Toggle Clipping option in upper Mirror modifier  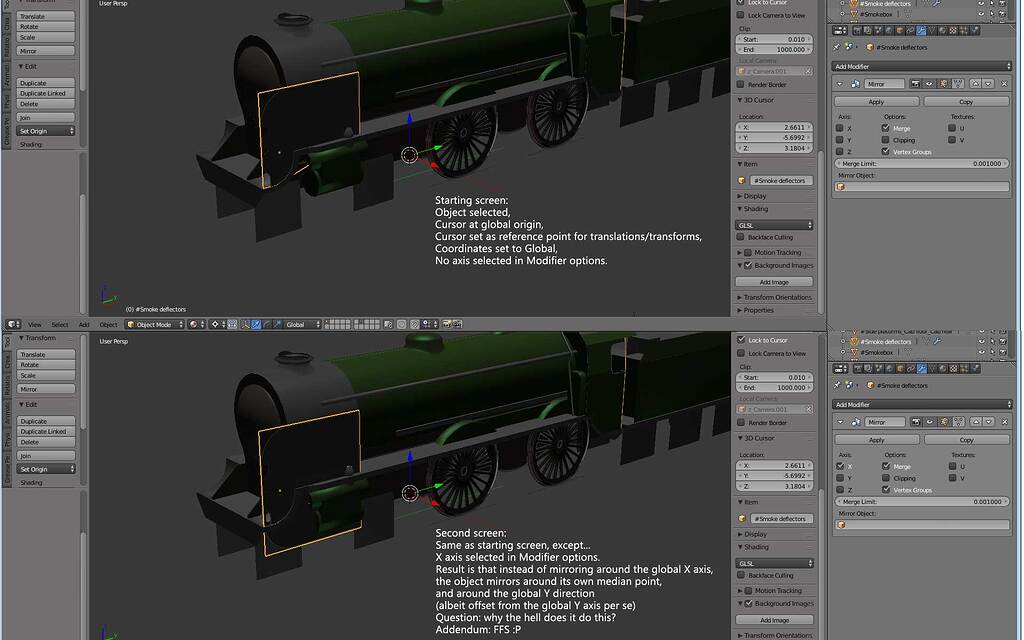886,140
